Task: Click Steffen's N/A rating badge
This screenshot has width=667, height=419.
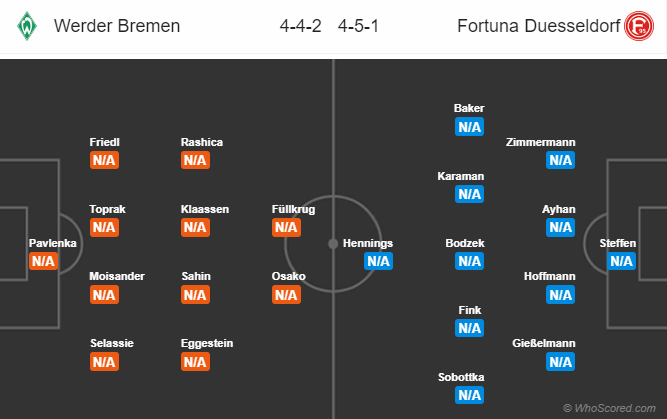Action: [x=621, y=261]
